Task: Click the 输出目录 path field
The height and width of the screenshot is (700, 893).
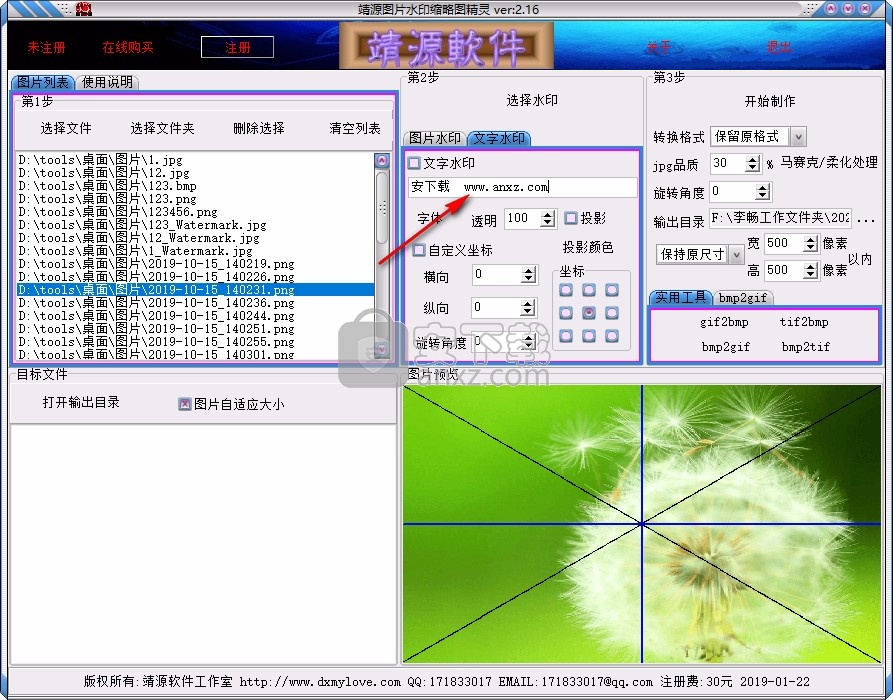Action: 780,218
